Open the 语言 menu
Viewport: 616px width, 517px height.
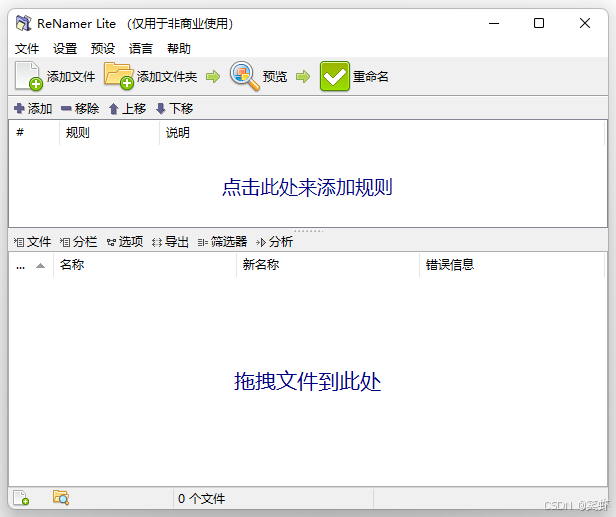point(141,49)
